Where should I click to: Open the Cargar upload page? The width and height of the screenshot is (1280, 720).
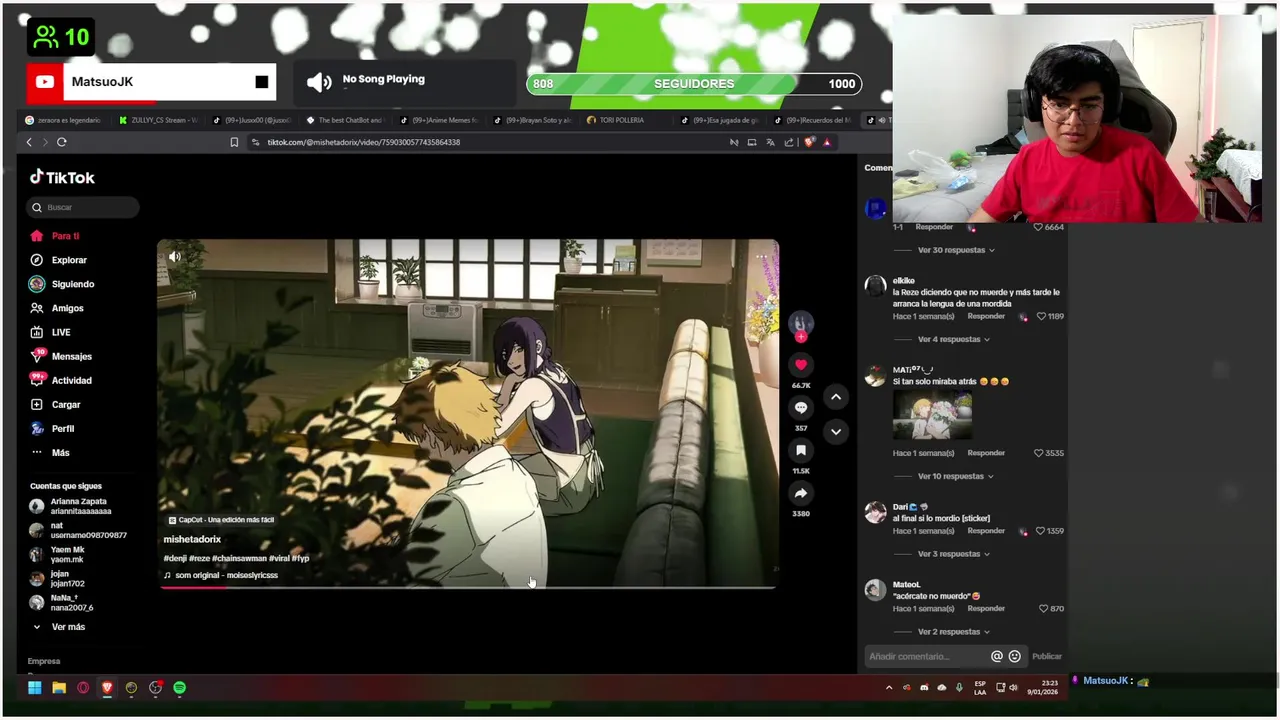pos(55,404)
